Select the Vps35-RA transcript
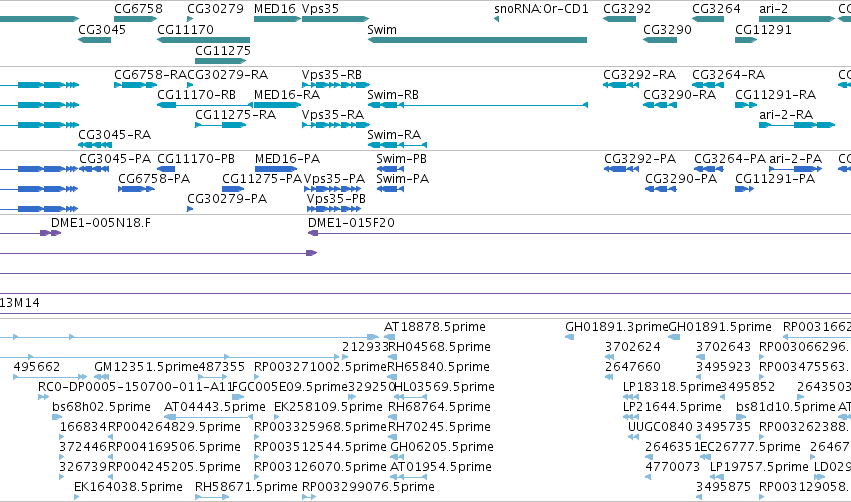The width and height of the screenshot is (851, 502). 336,125
